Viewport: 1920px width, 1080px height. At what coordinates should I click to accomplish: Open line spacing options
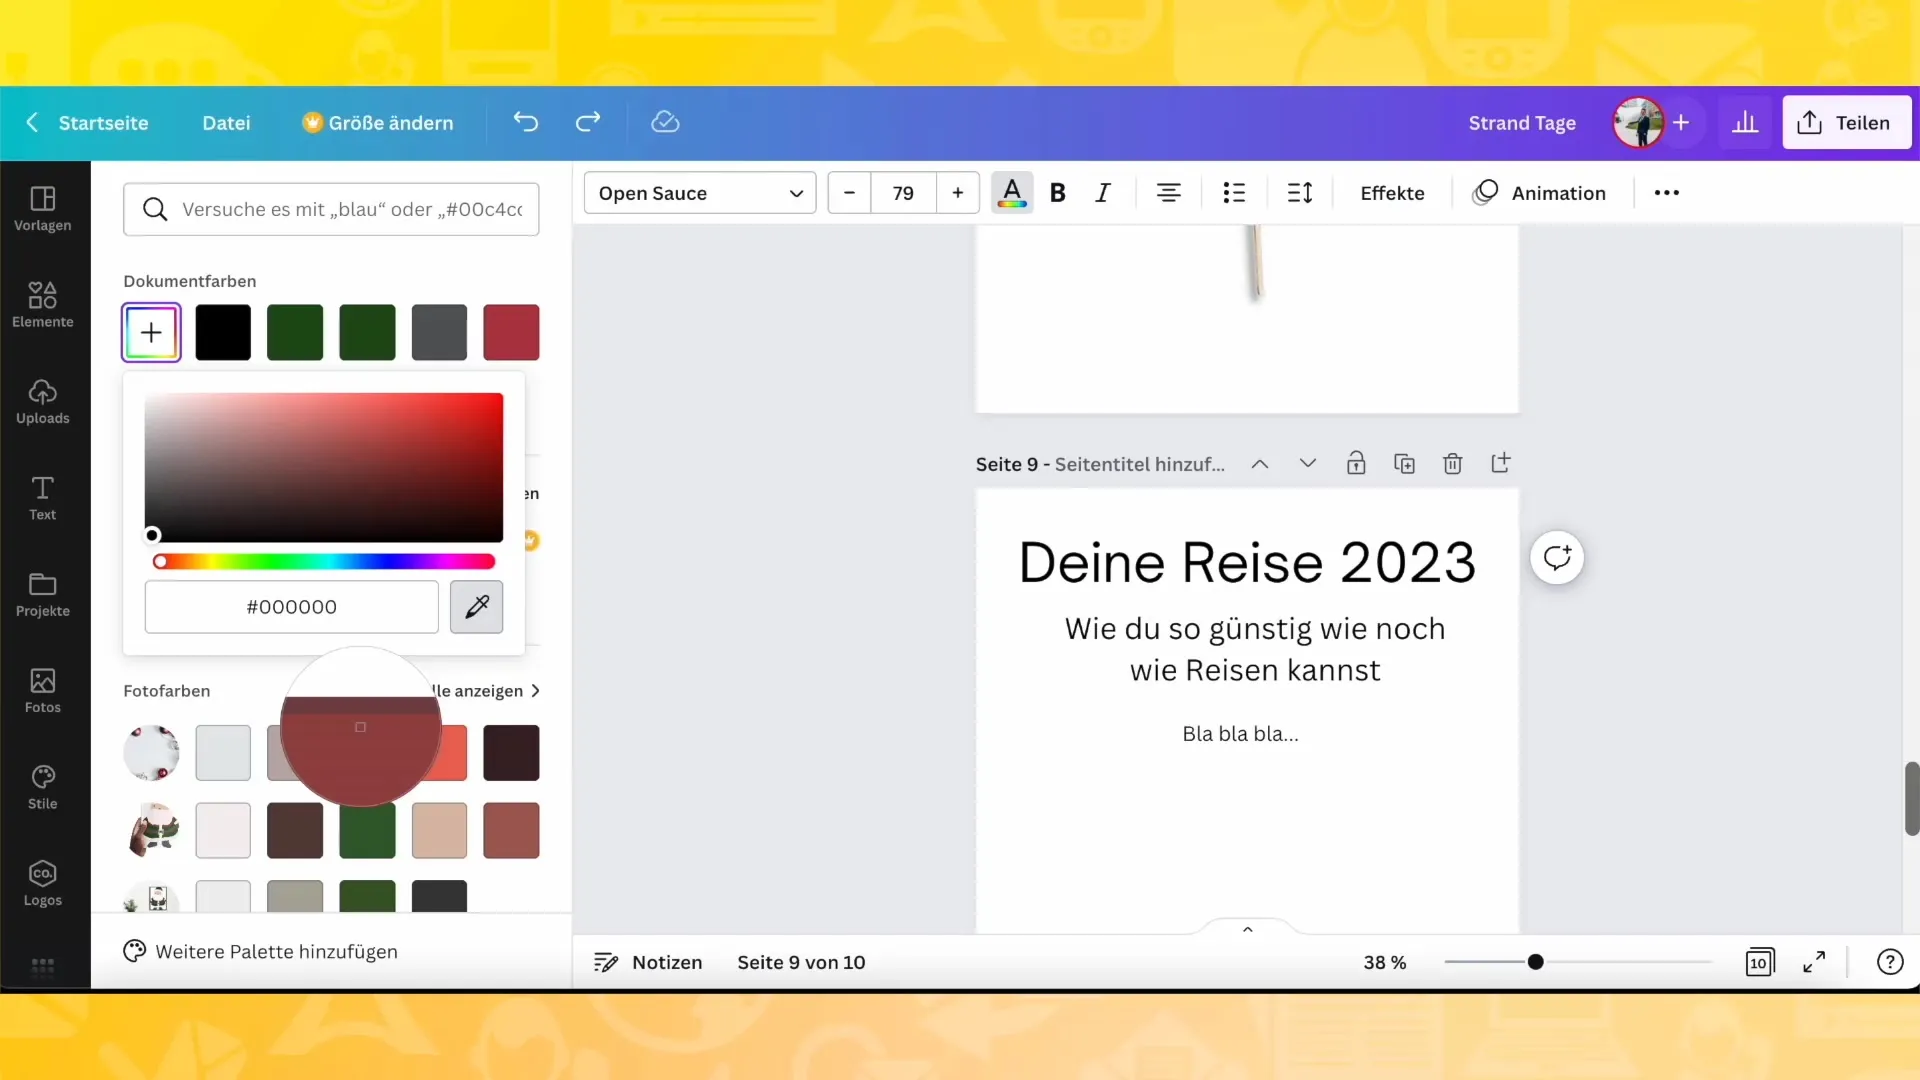point(1299,193)
